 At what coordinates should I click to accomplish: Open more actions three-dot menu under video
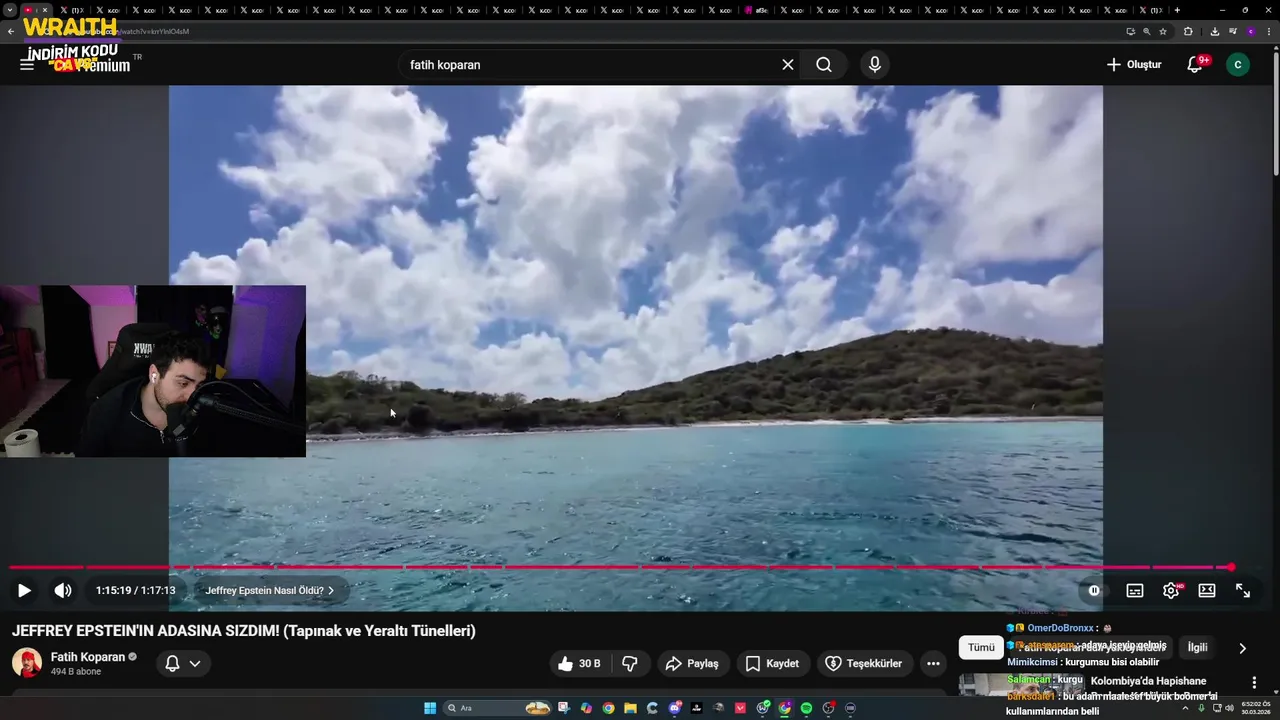click(x=933, y=663)
